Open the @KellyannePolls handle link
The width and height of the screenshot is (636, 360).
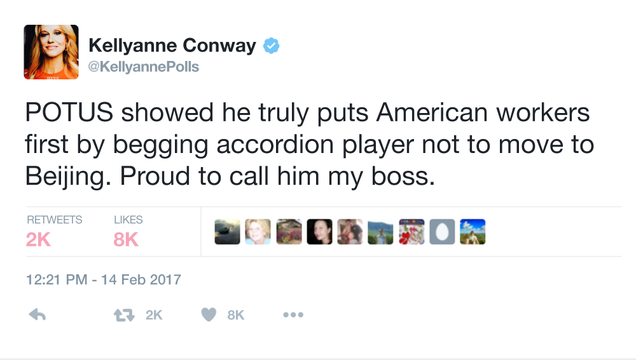click(x=144, y=66)
